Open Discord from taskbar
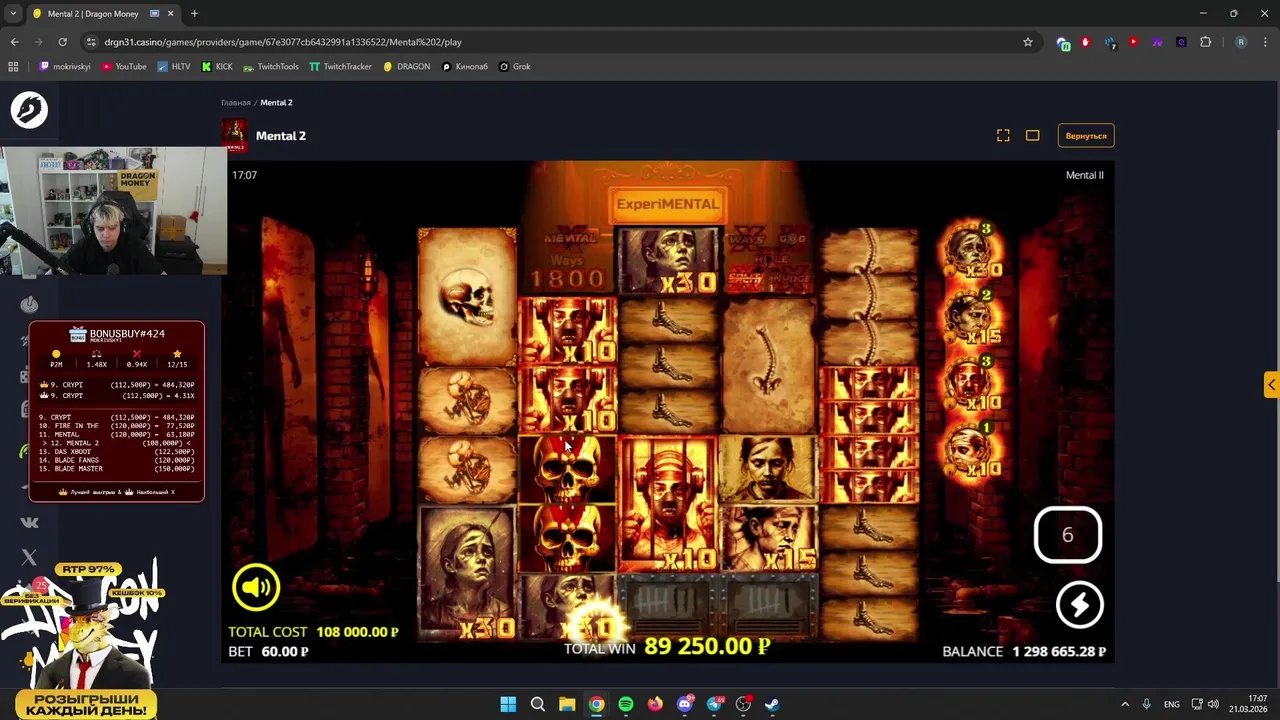The height and width of the screenshot is (720, 1280). point(685,704)
